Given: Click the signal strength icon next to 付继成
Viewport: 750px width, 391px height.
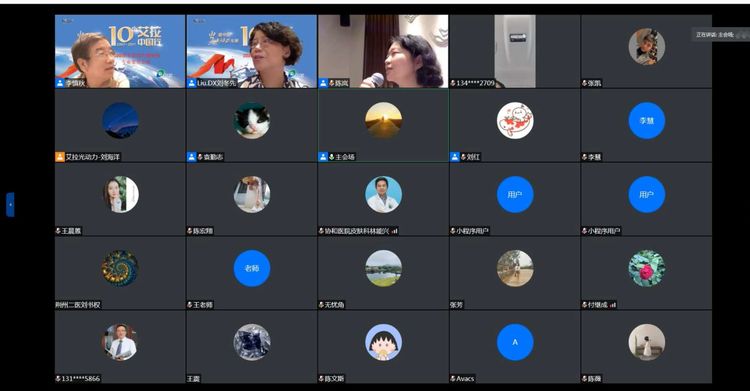Looking at the screenshot, I should 613,305.
